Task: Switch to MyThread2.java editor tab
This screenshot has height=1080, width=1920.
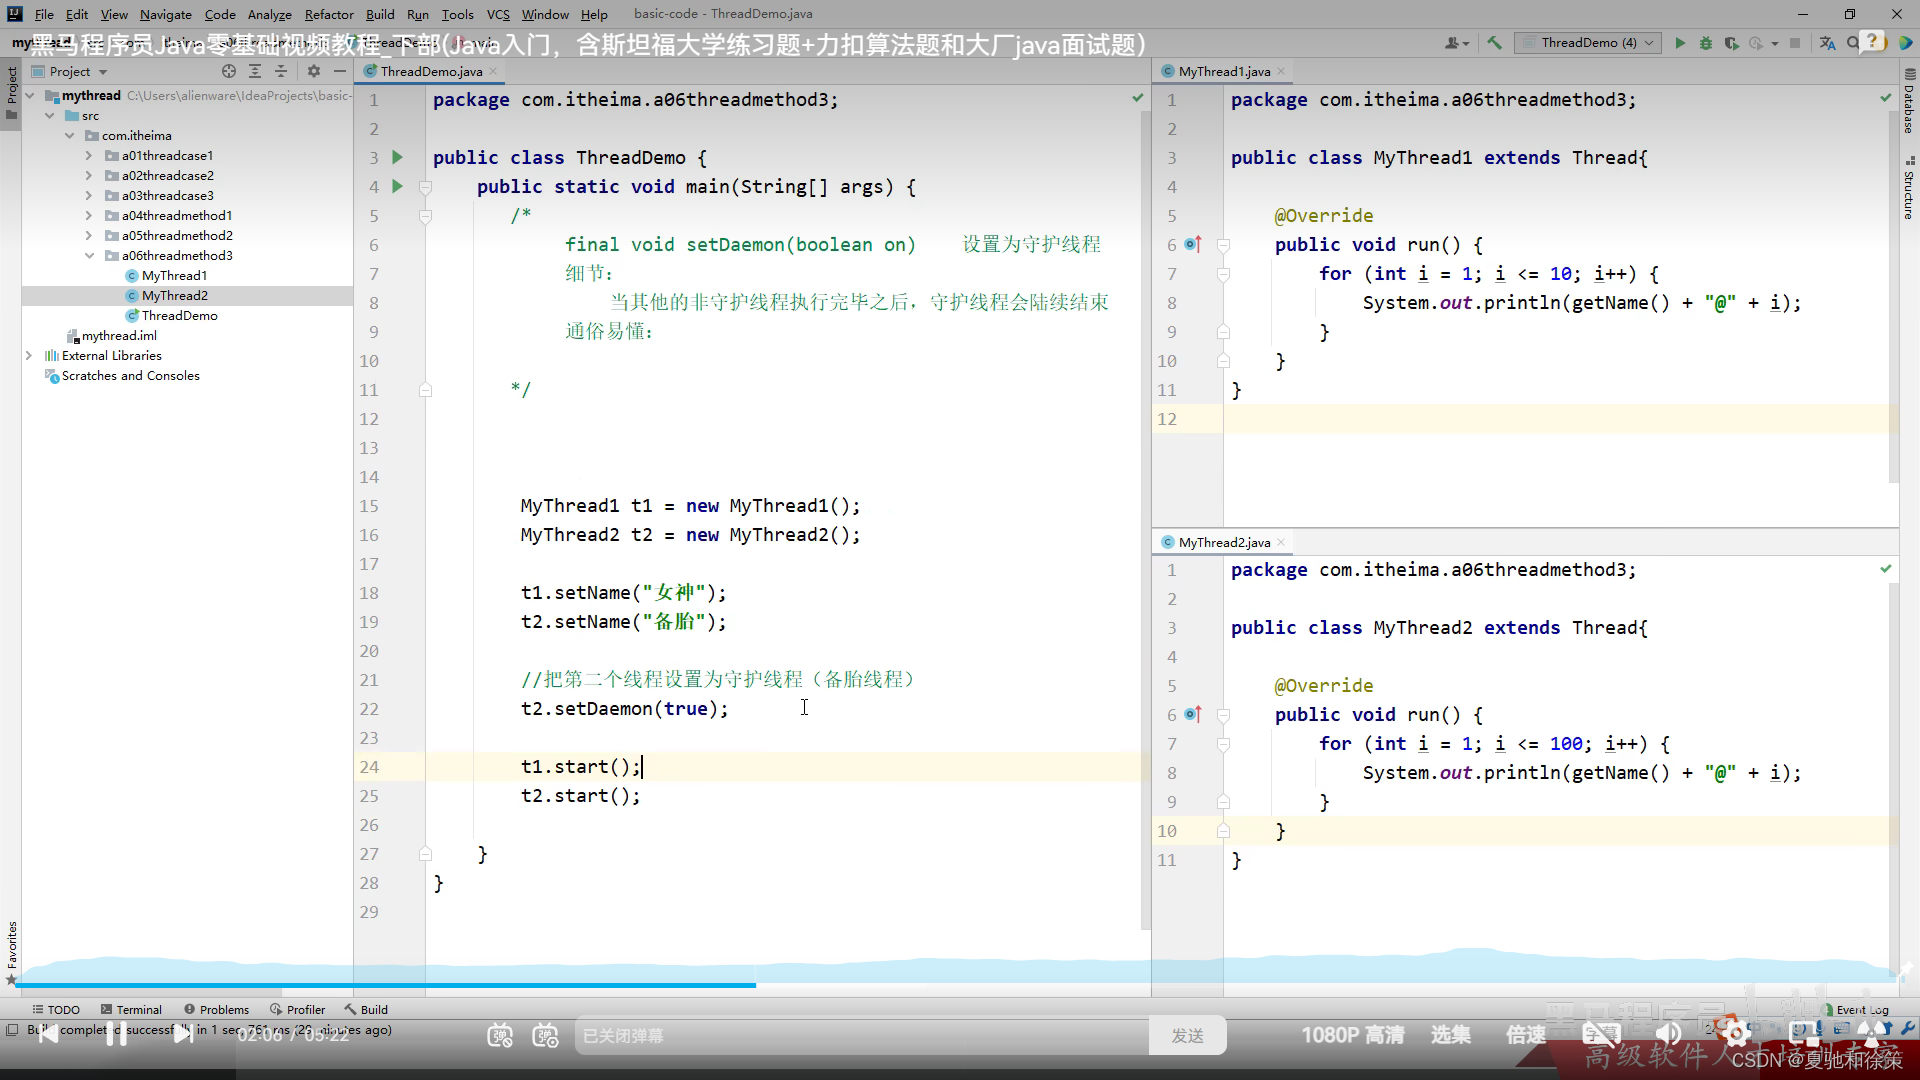Action: tap(1223, 542)
